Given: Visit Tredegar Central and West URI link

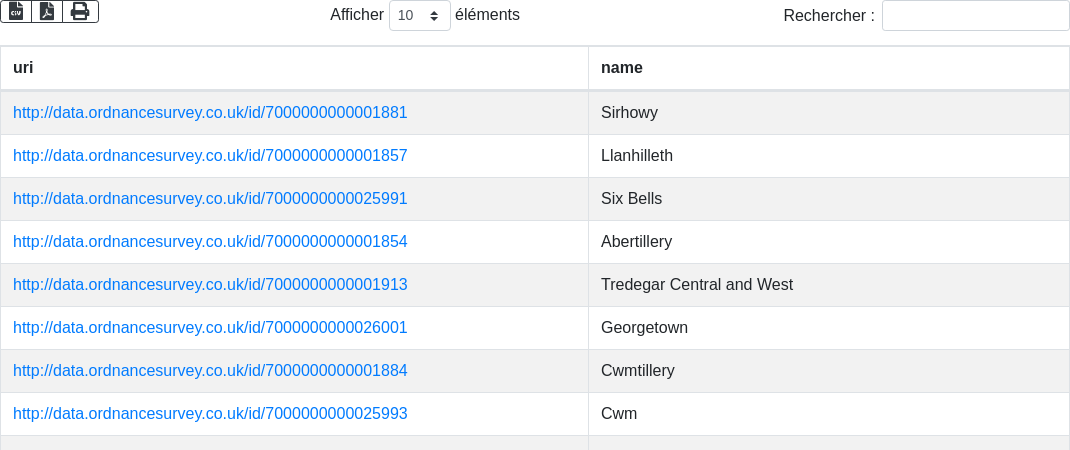Looking at the screenshot, I should pyautogui.click(x=210, y=285).
